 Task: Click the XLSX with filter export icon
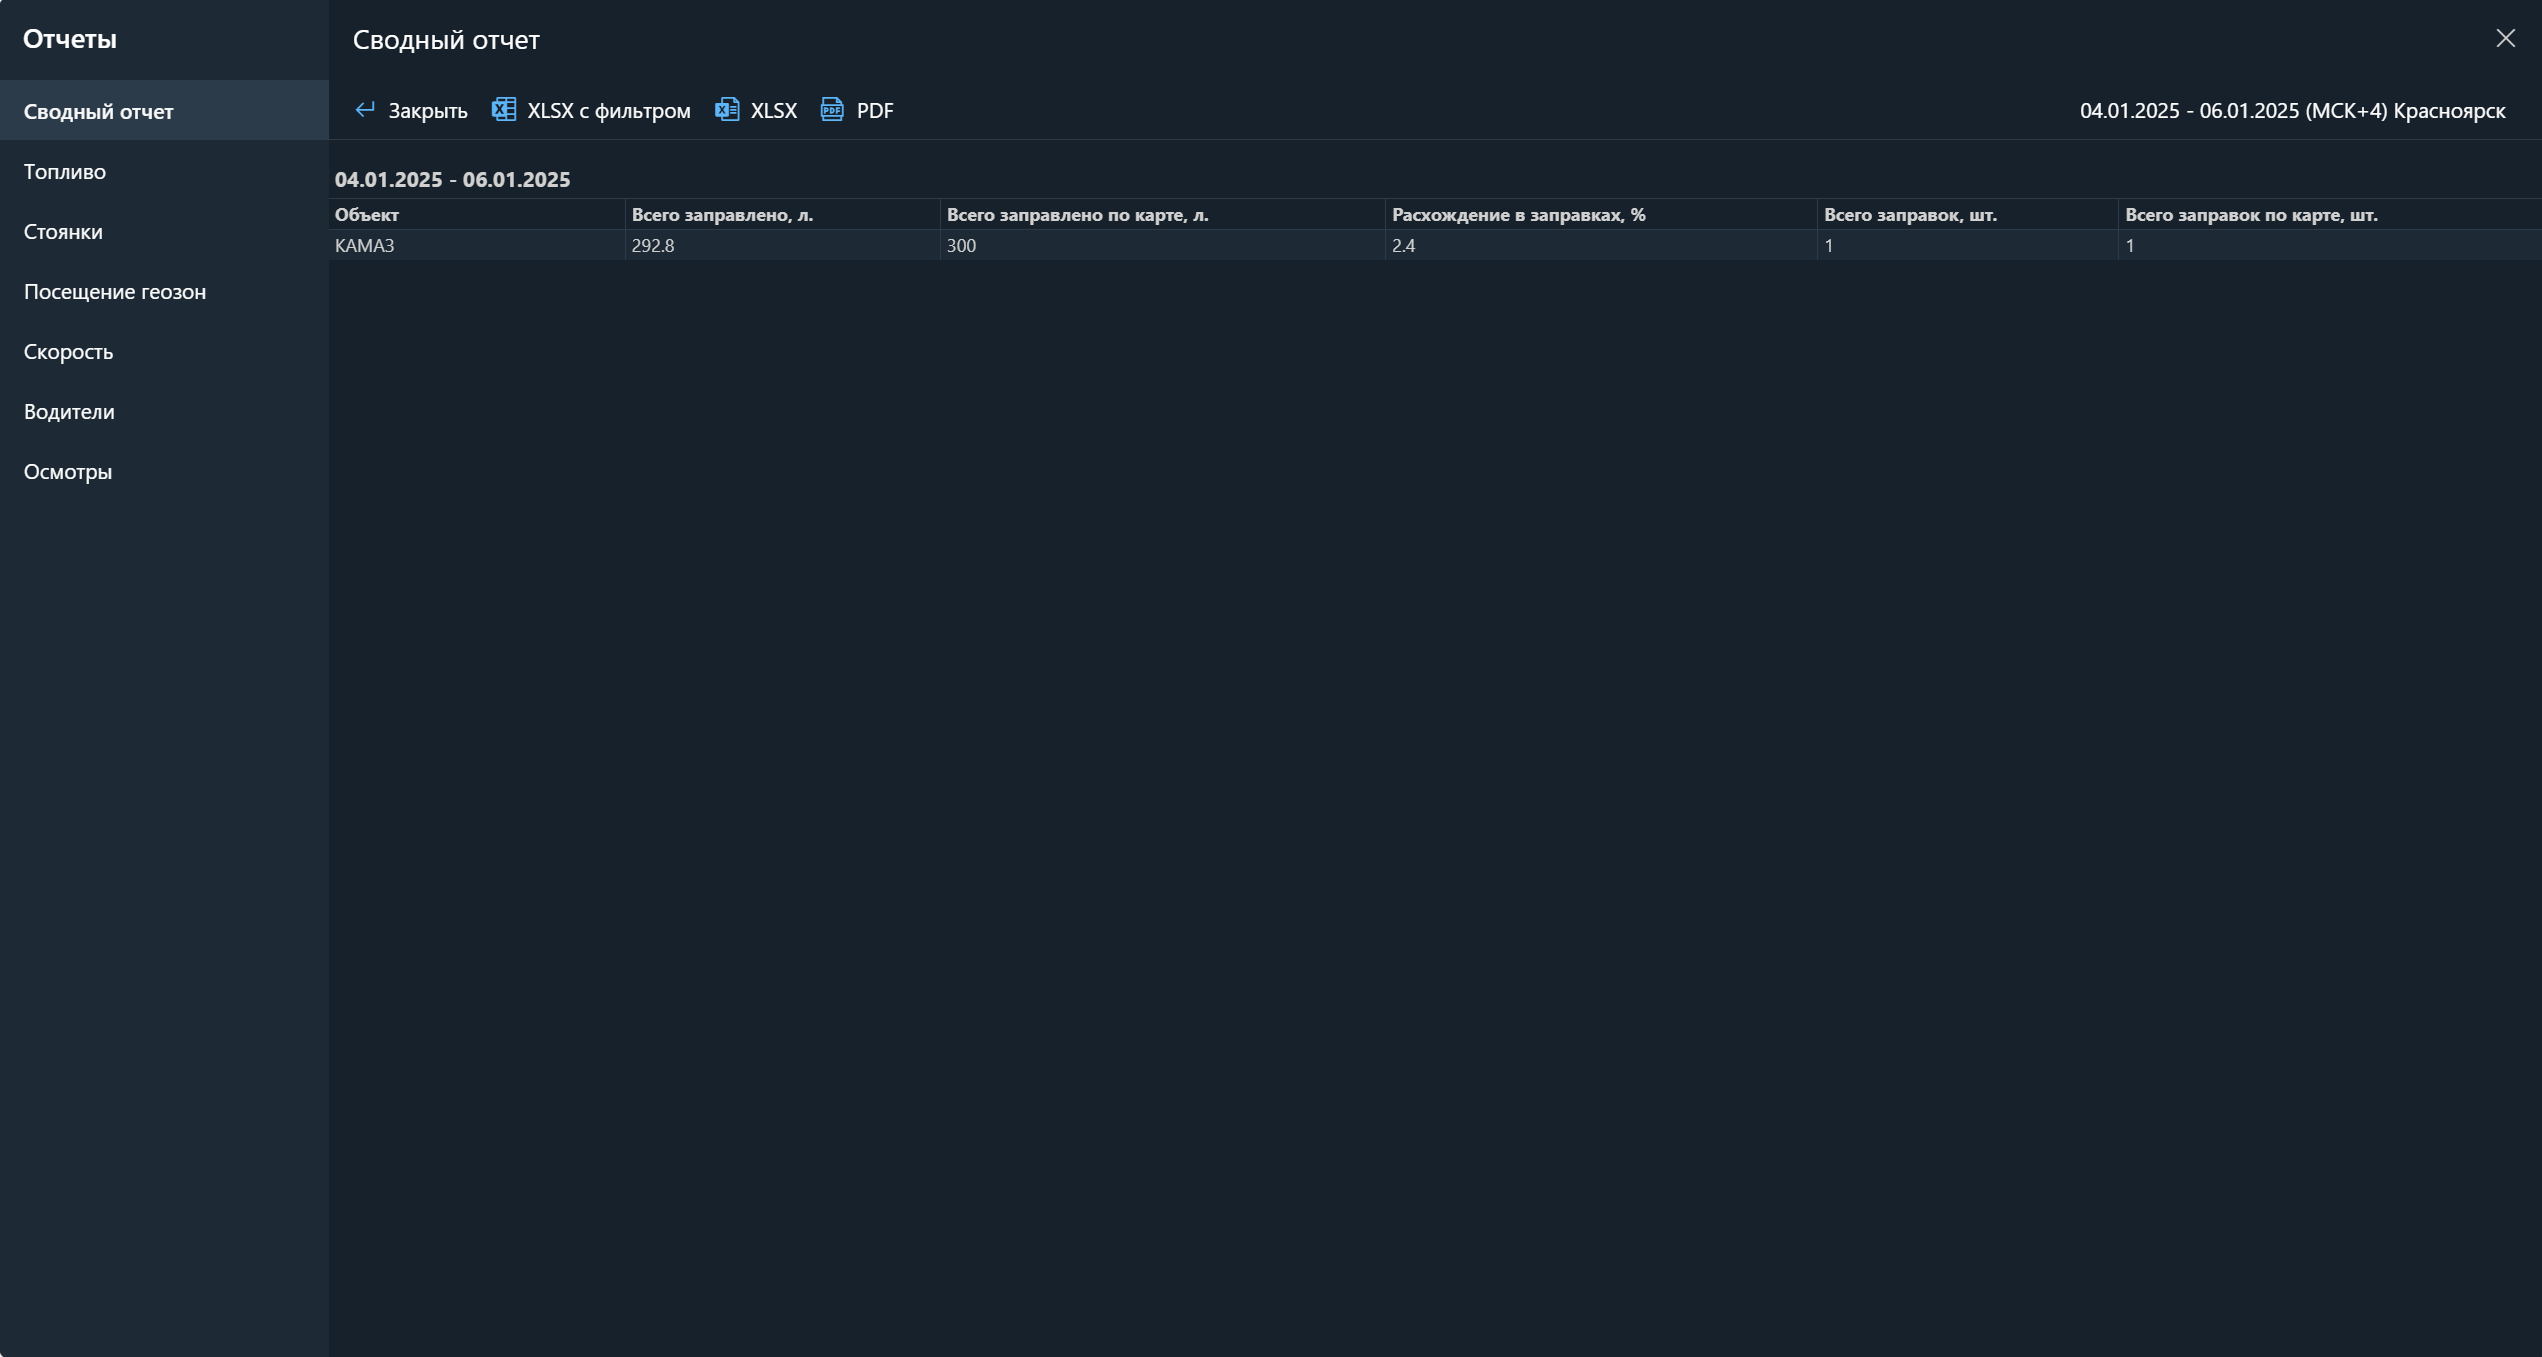click(x=504, y=110)
